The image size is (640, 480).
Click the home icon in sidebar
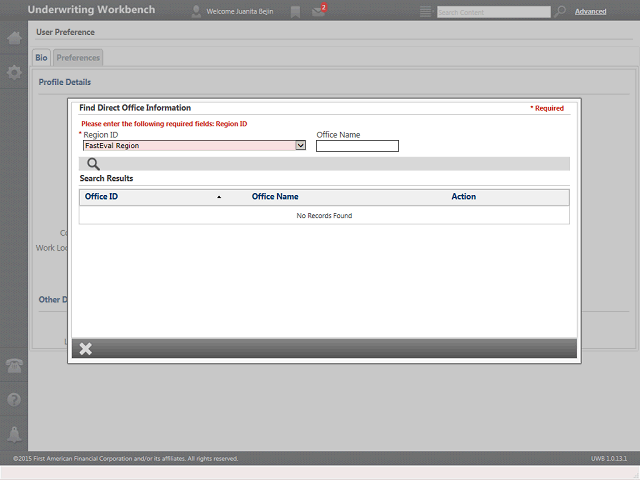[x=14, y=38]
